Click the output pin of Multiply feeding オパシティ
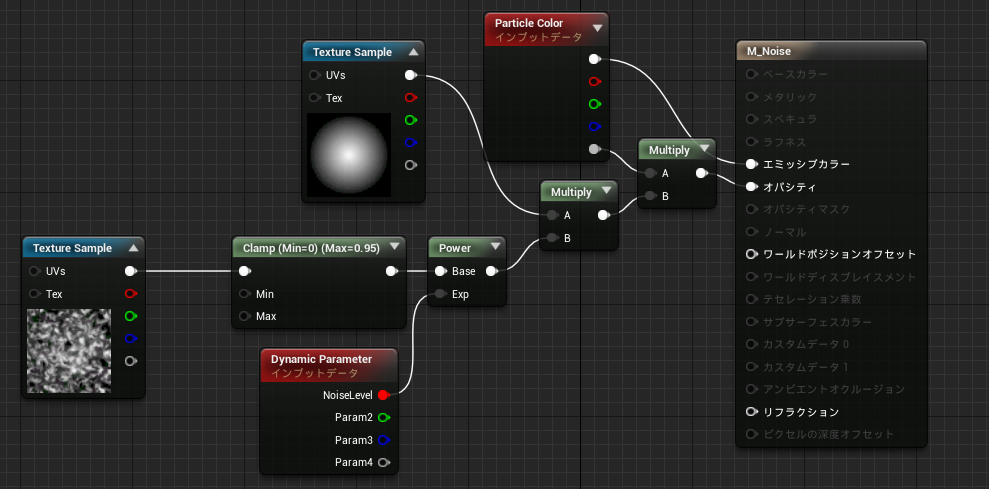Viewport: 989px width, 489px height. click(x=701, y=173)
